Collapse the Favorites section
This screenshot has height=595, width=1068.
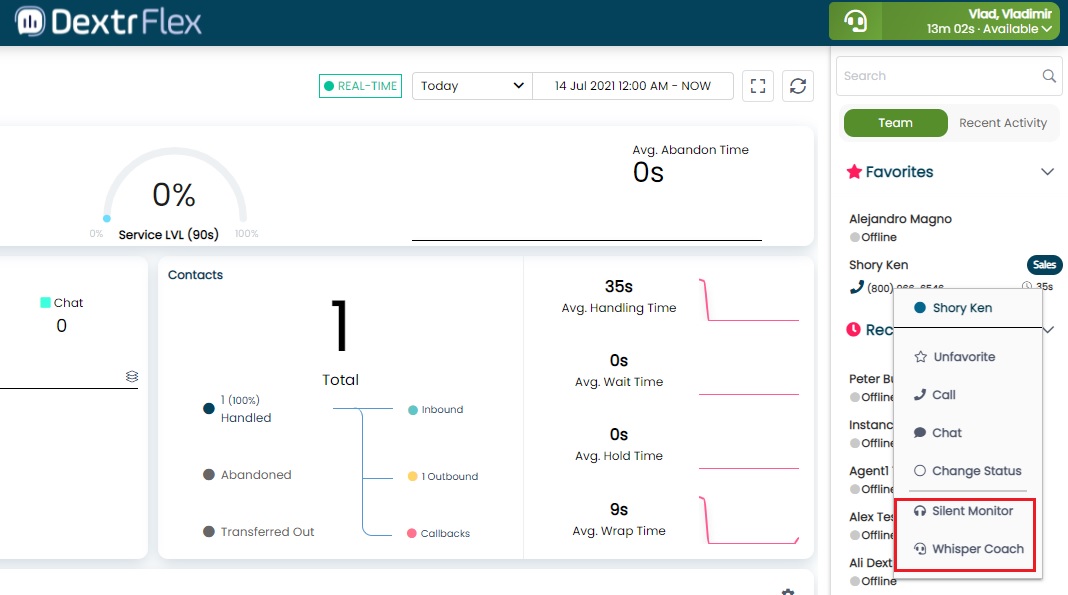coord(1048,172)
